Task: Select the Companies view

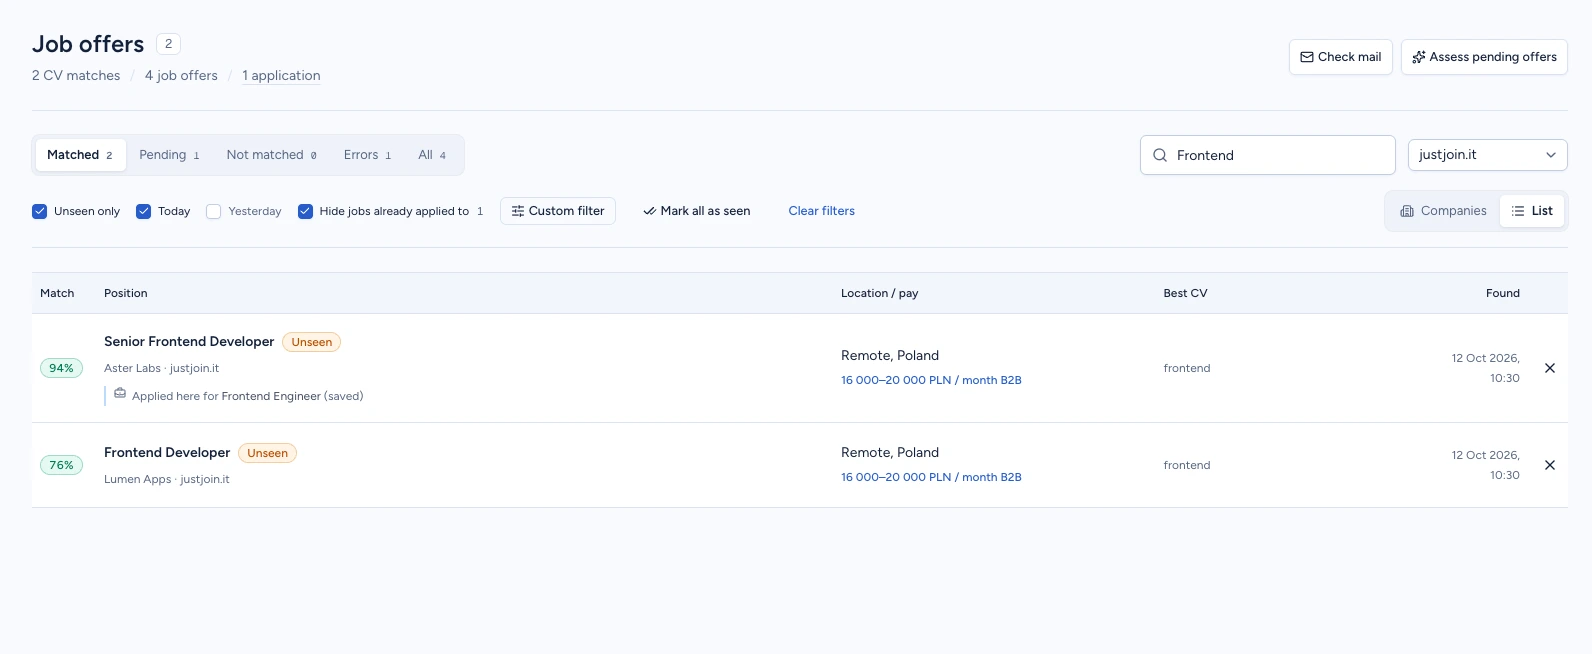Action: pos(1443,211)
